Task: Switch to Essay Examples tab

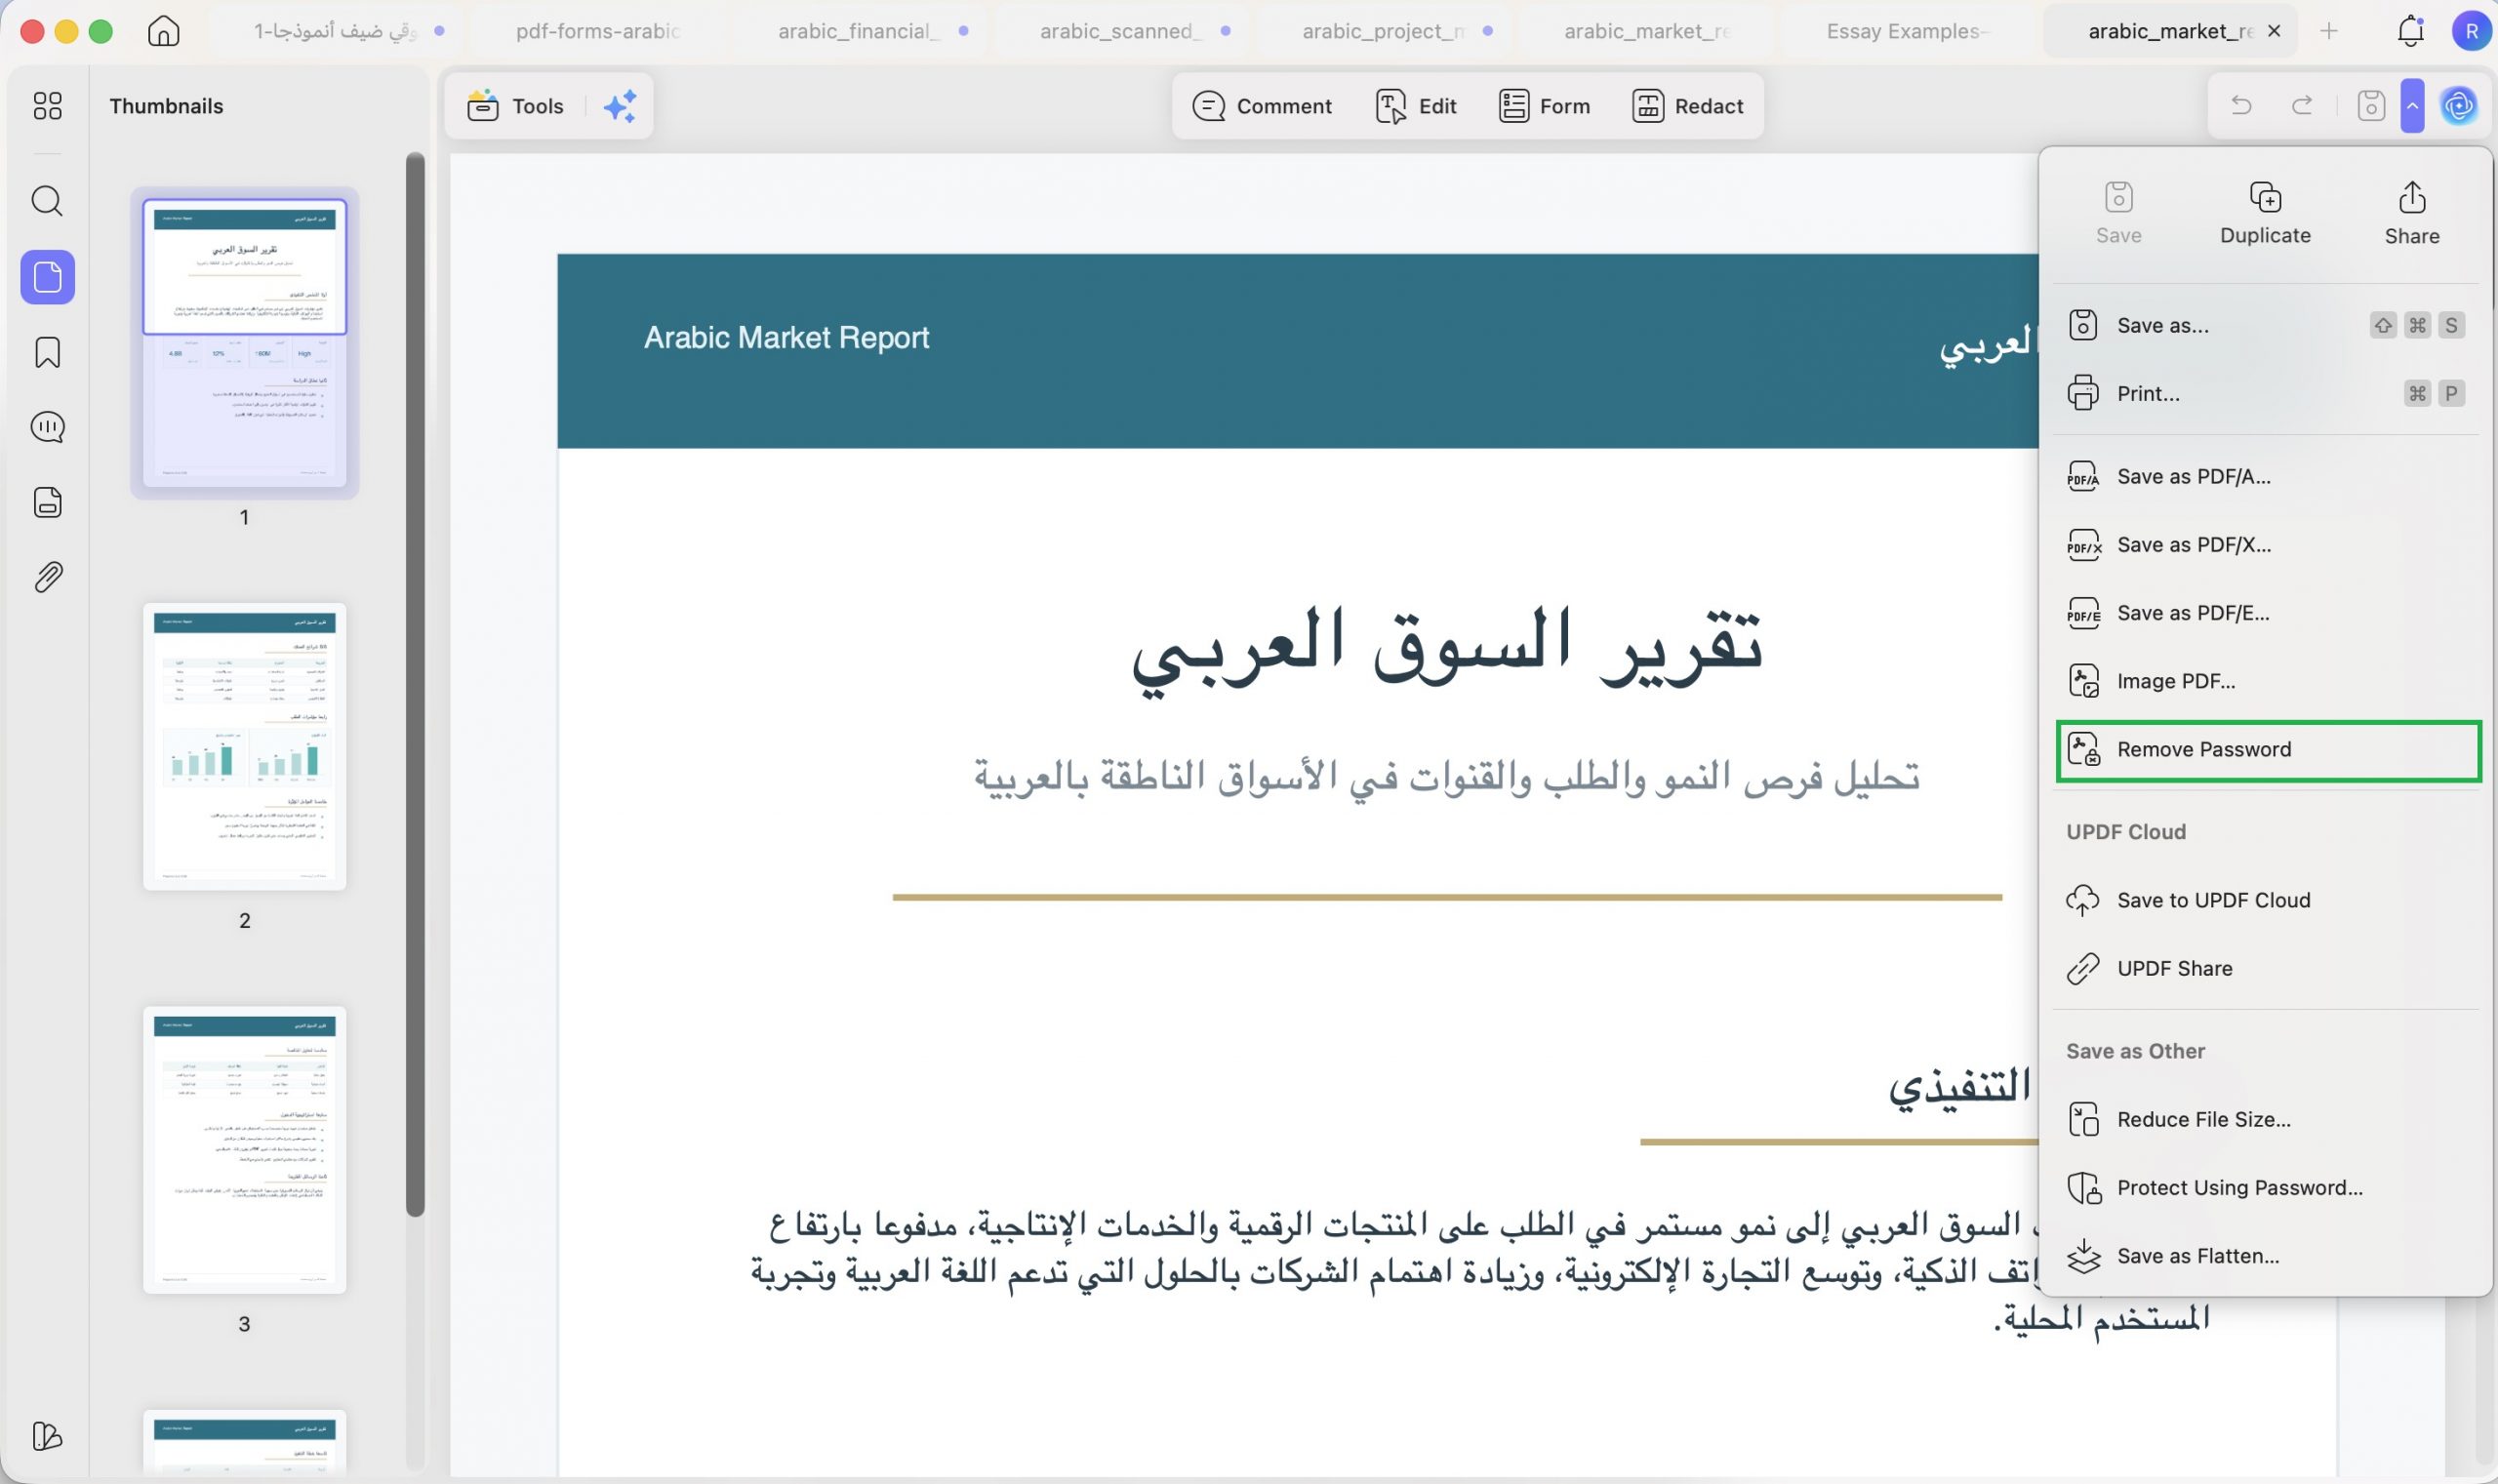Action: (1906, 31)
